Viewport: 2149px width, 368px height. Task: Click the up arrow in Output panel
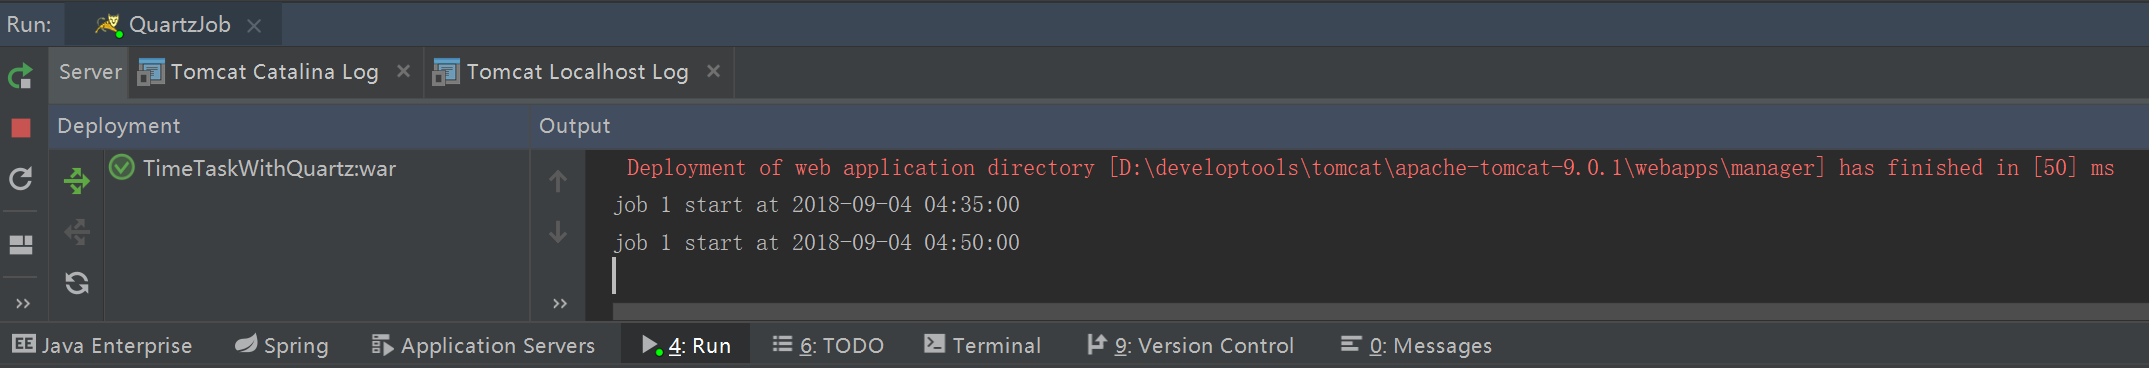tap(558, 181)
